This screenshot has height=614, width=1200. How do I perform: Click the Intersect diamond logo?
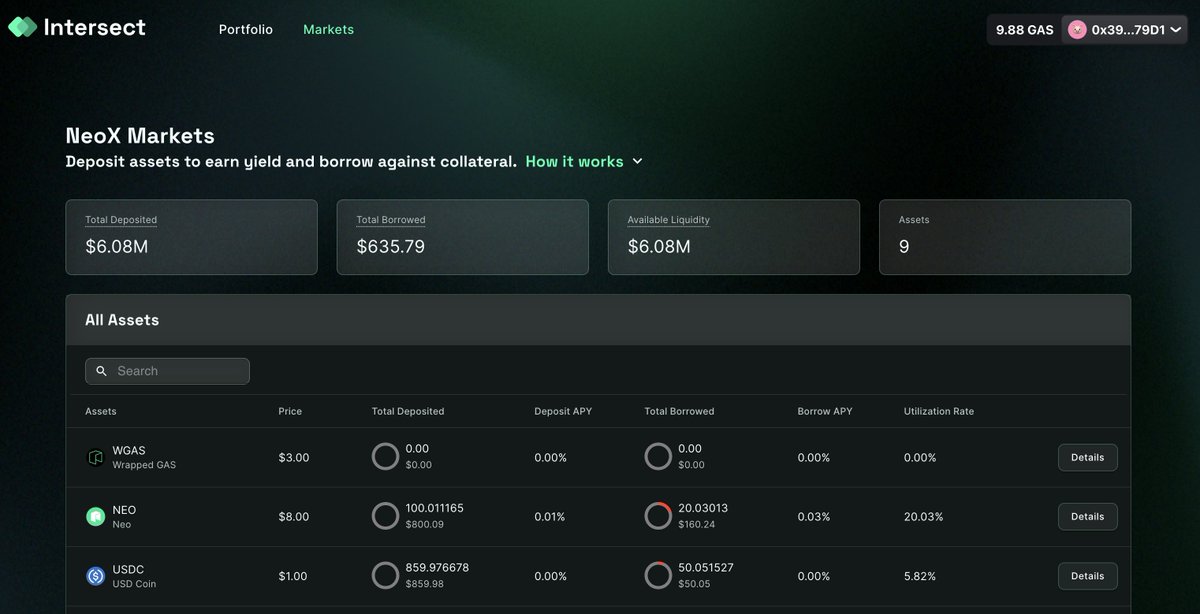(21, 27)
